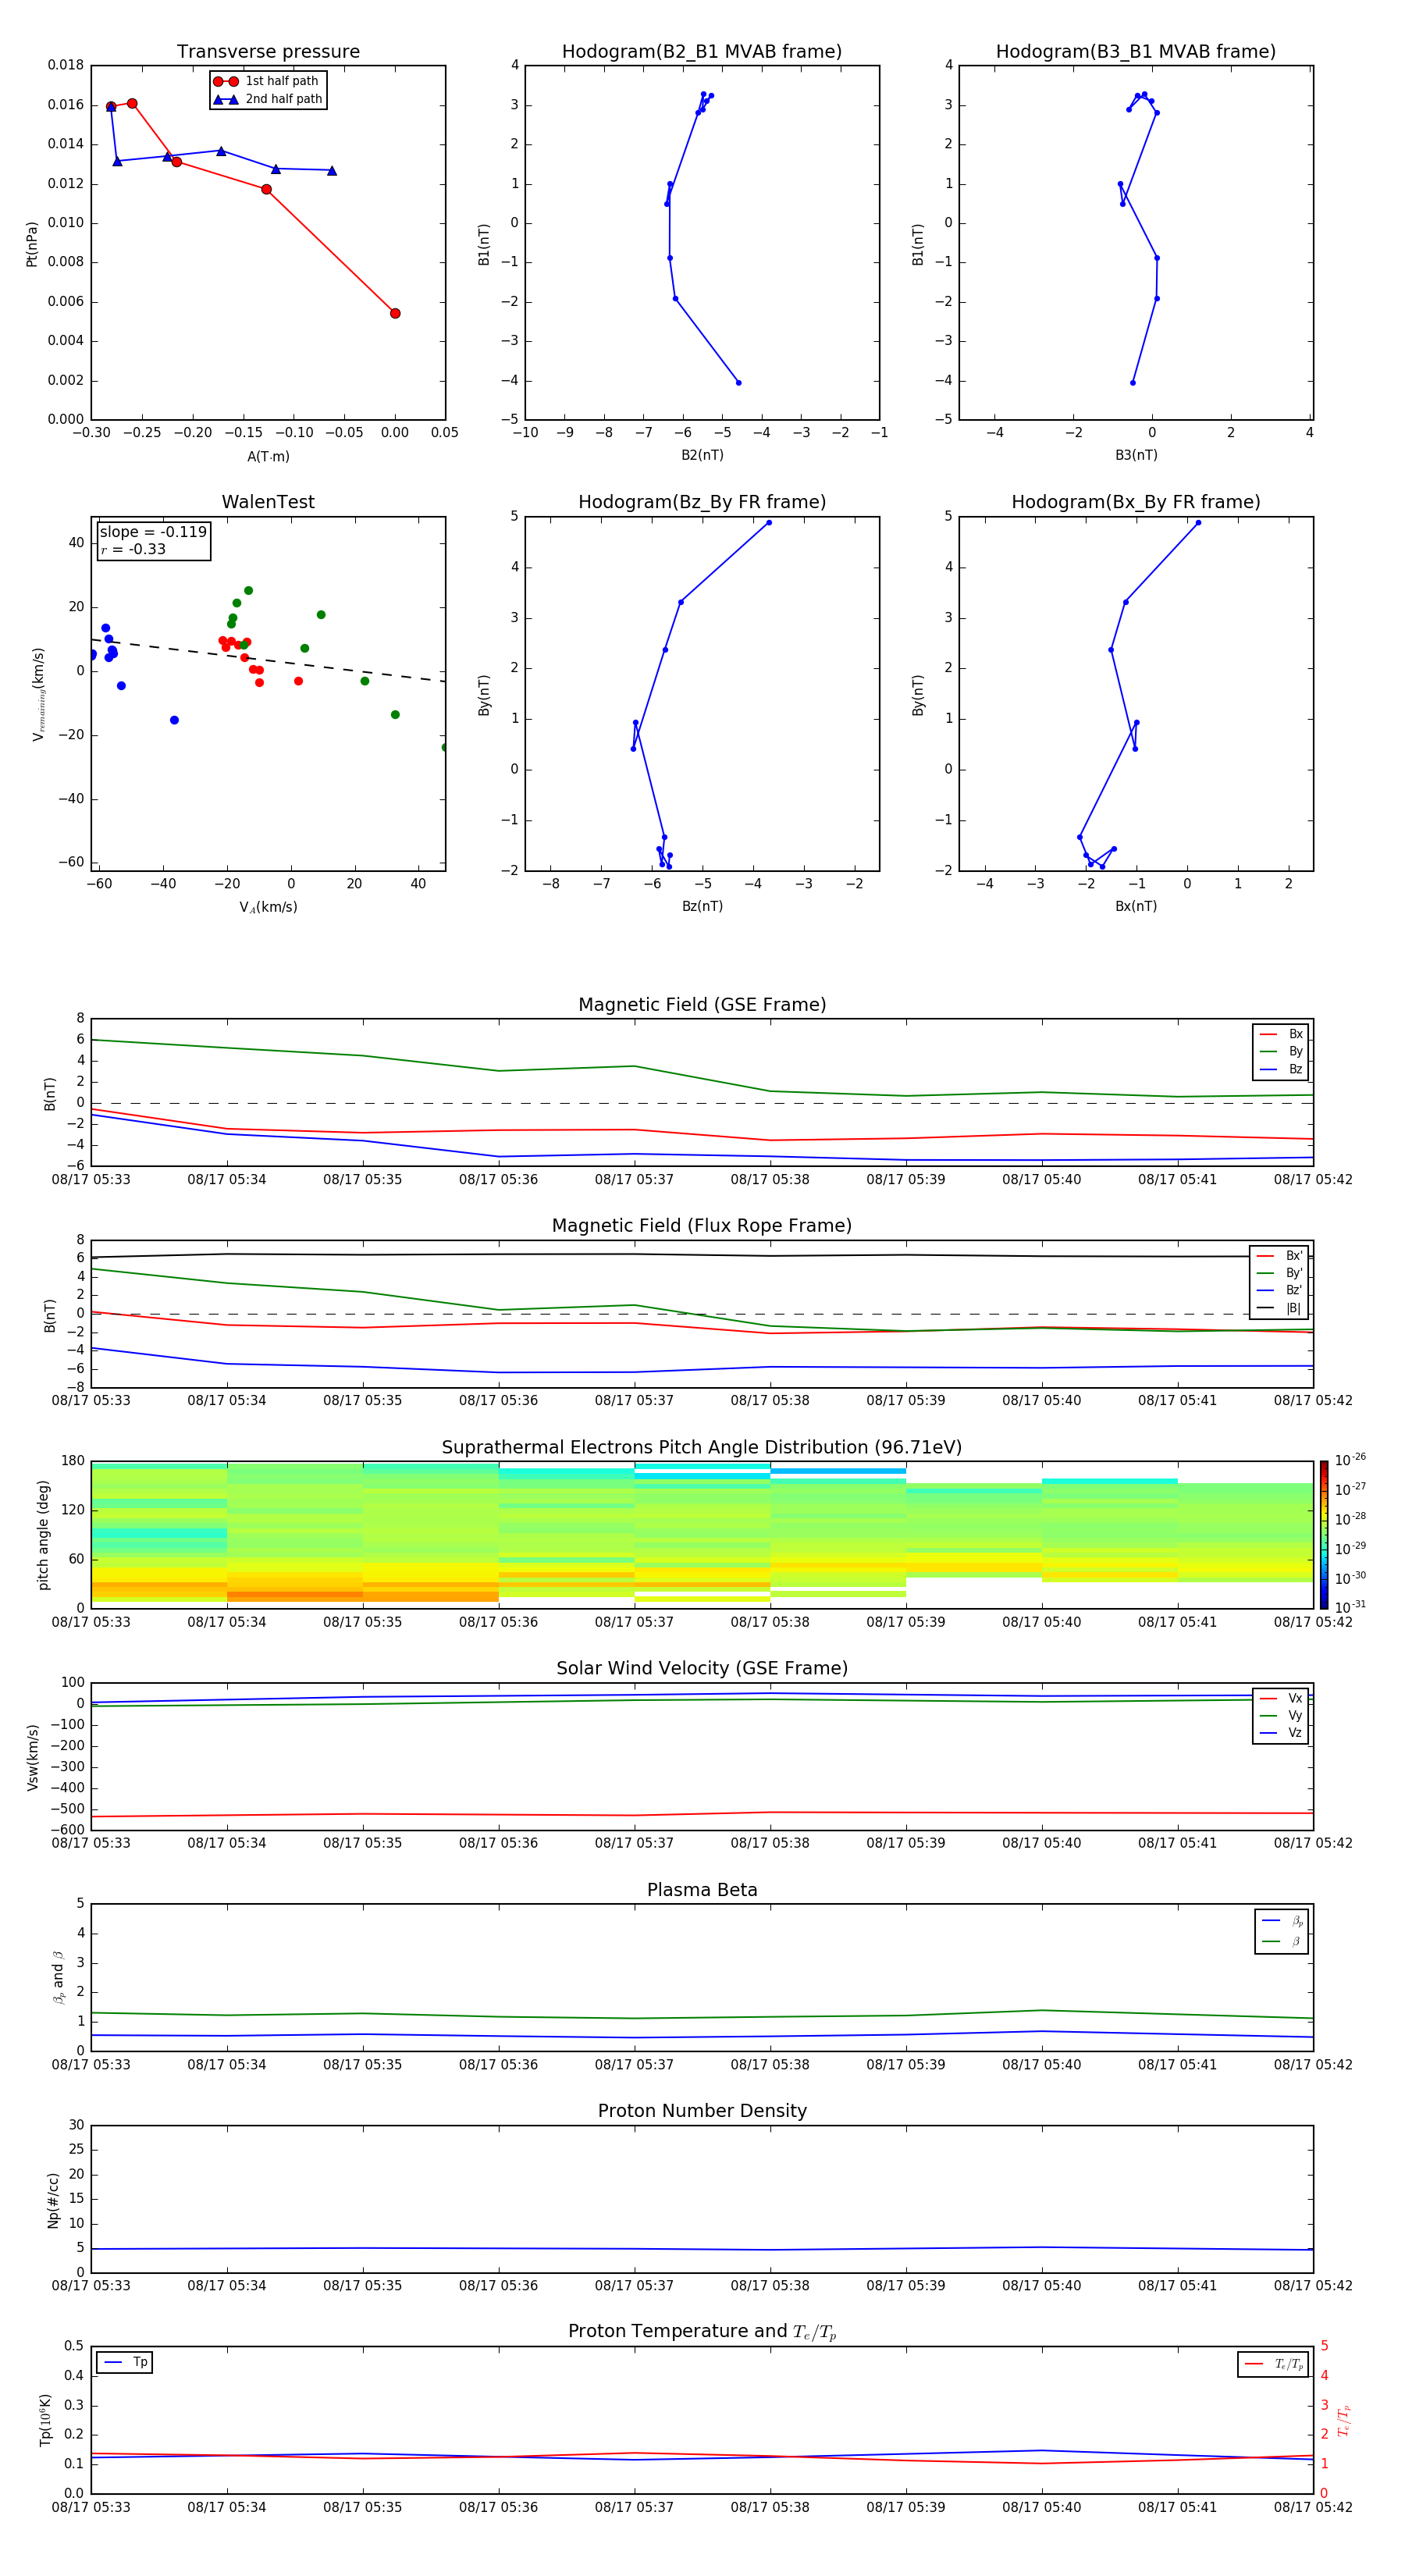
Task: Click the "Proton Temperature and Te/Tp" title
Action: point(702,2332)
